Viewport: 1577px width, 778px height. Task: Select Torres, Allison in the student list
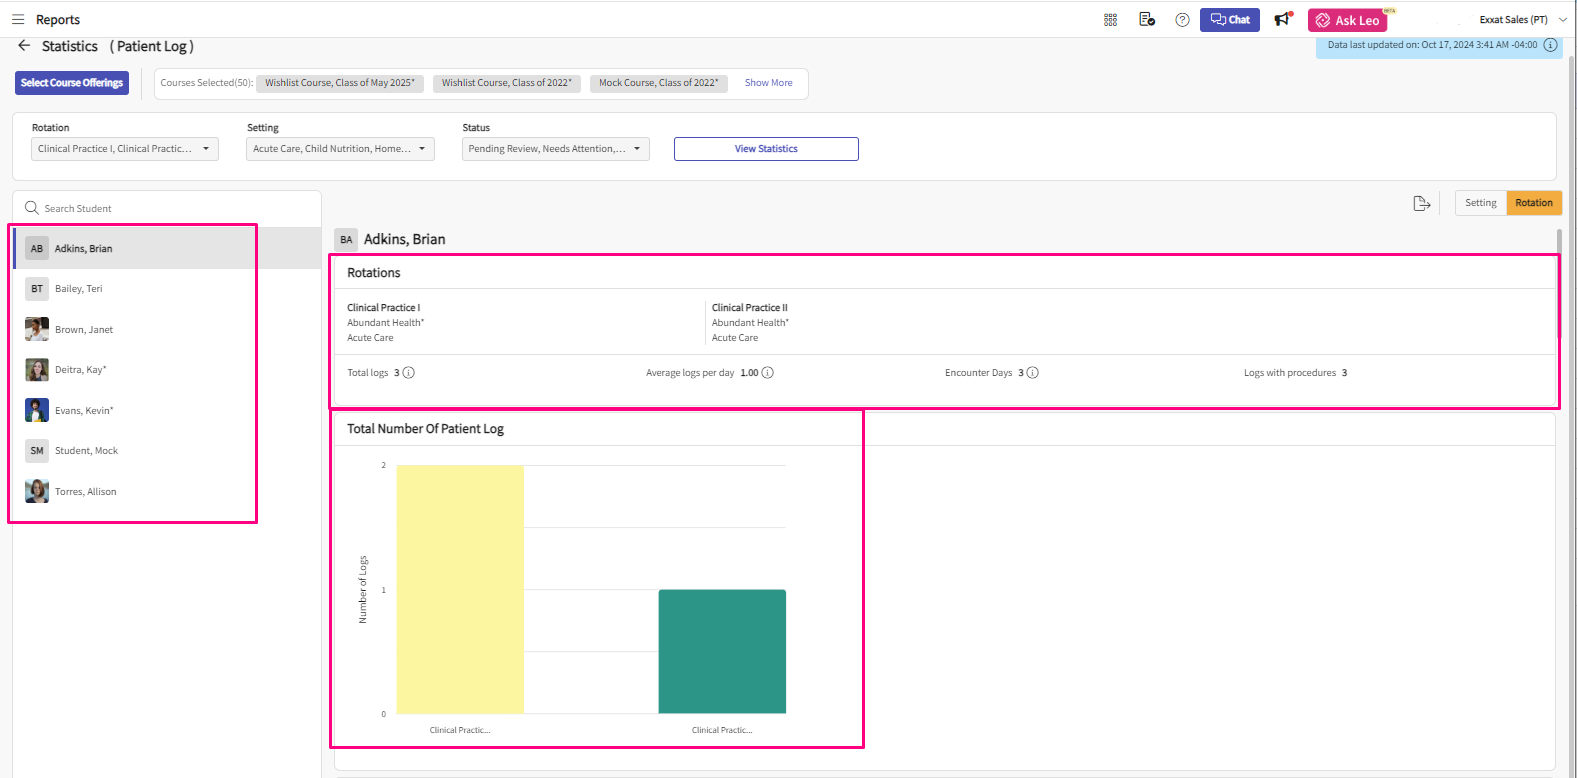86,492
